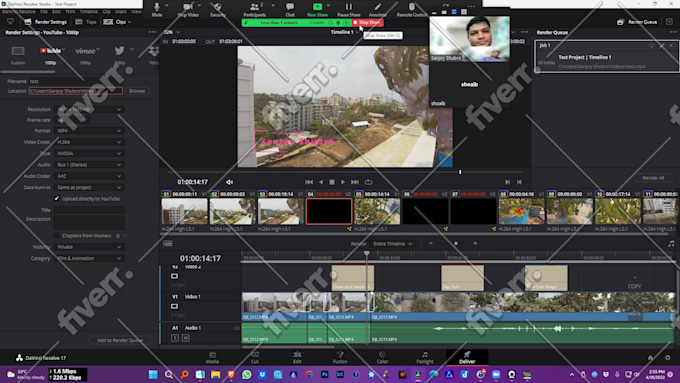Mute Audio 1 track with M button
This screenshot has height=383, width=680.
click(186, 338)
